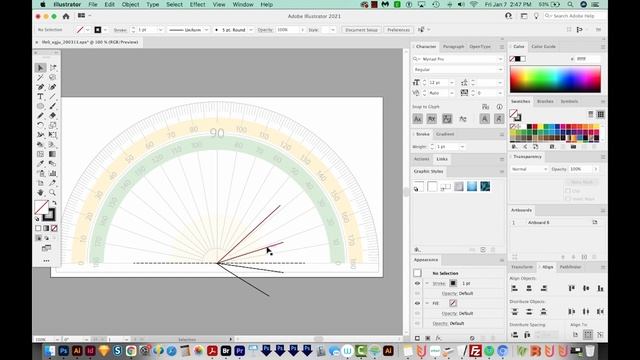Image resolution: width=640 pixels, height=360 pixels.
Task: Select the Hand tool
Action: 40,192
